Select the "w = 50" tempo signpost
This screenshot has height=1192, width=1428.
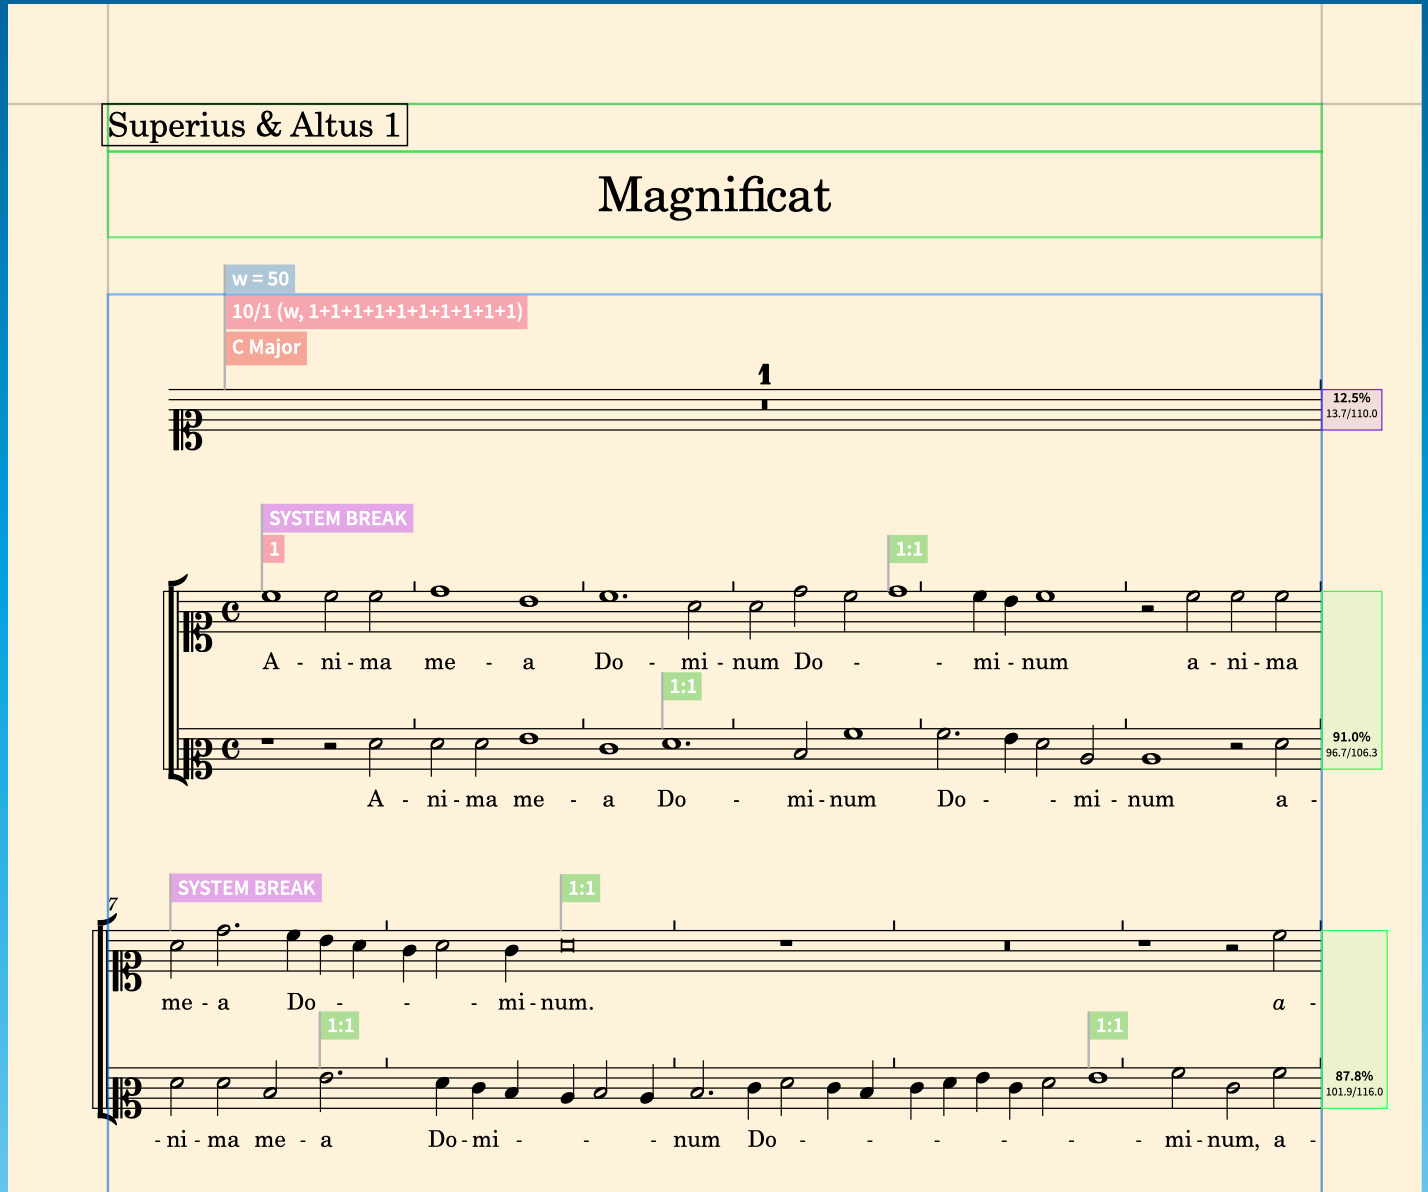pos(260,279)
